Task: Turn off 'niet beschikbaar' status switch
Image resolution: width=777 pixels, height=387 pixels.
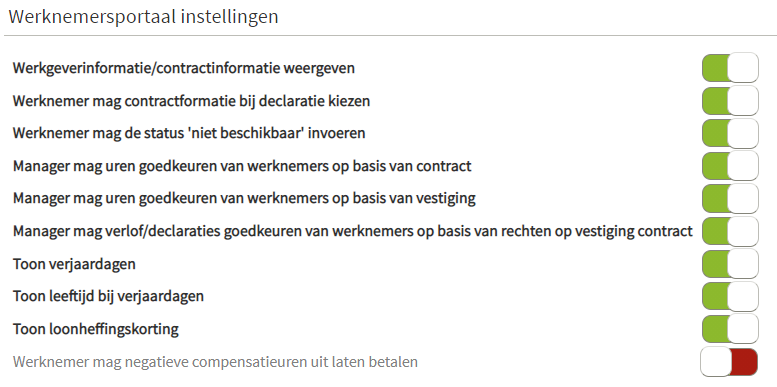Action: (x=730, y=133)
